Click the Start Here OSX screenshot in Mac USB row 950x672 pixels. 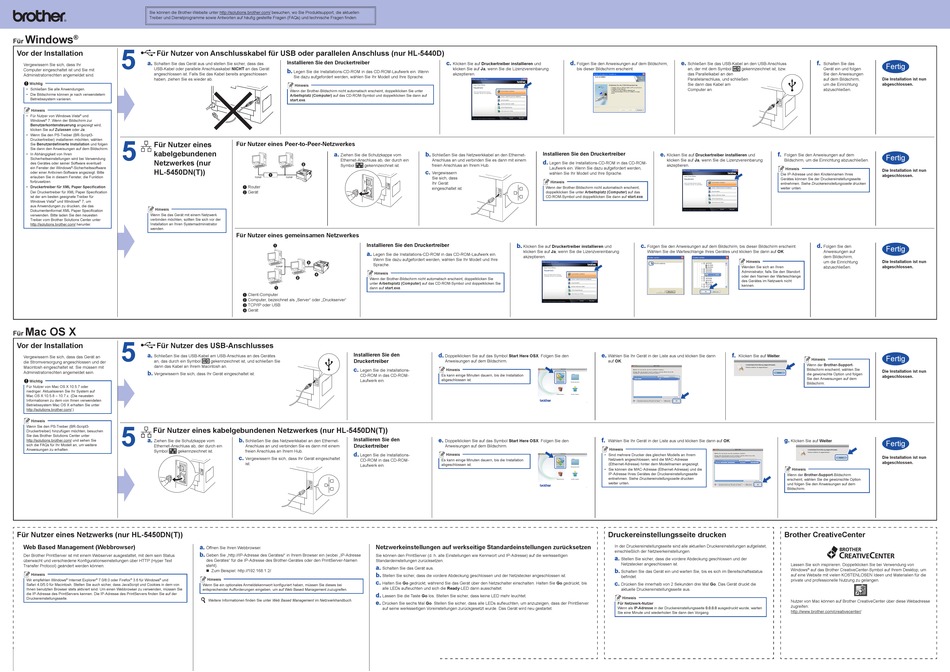[562, 384]
